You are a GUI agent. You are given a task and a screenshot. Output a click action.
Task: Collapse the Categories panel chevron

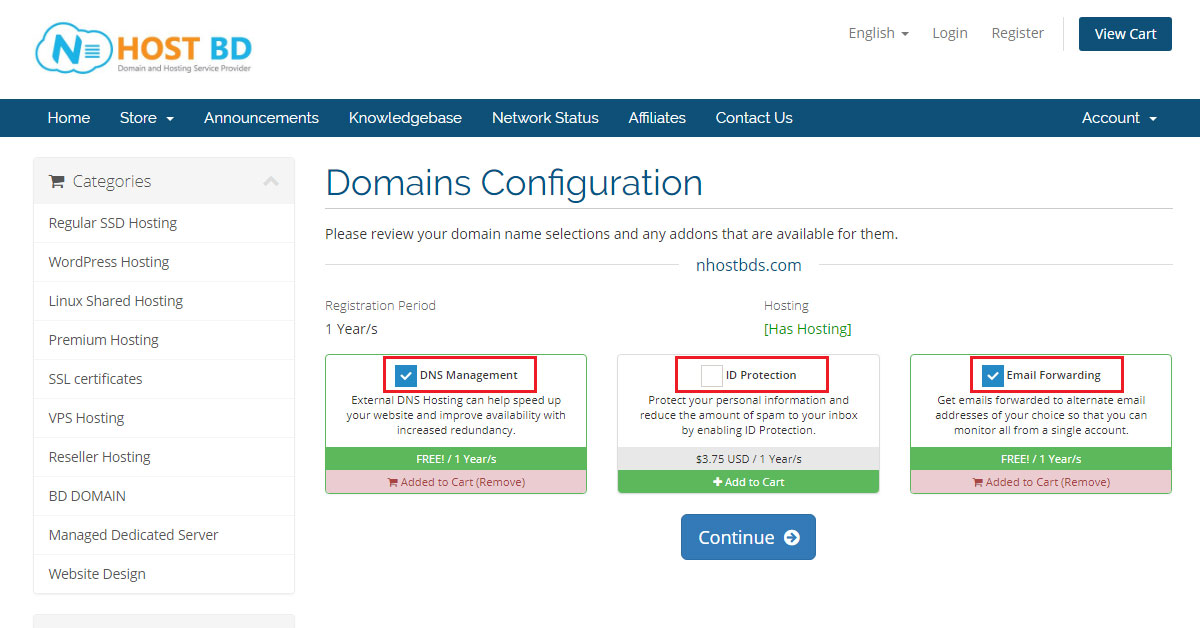click(x=271, y=180)
